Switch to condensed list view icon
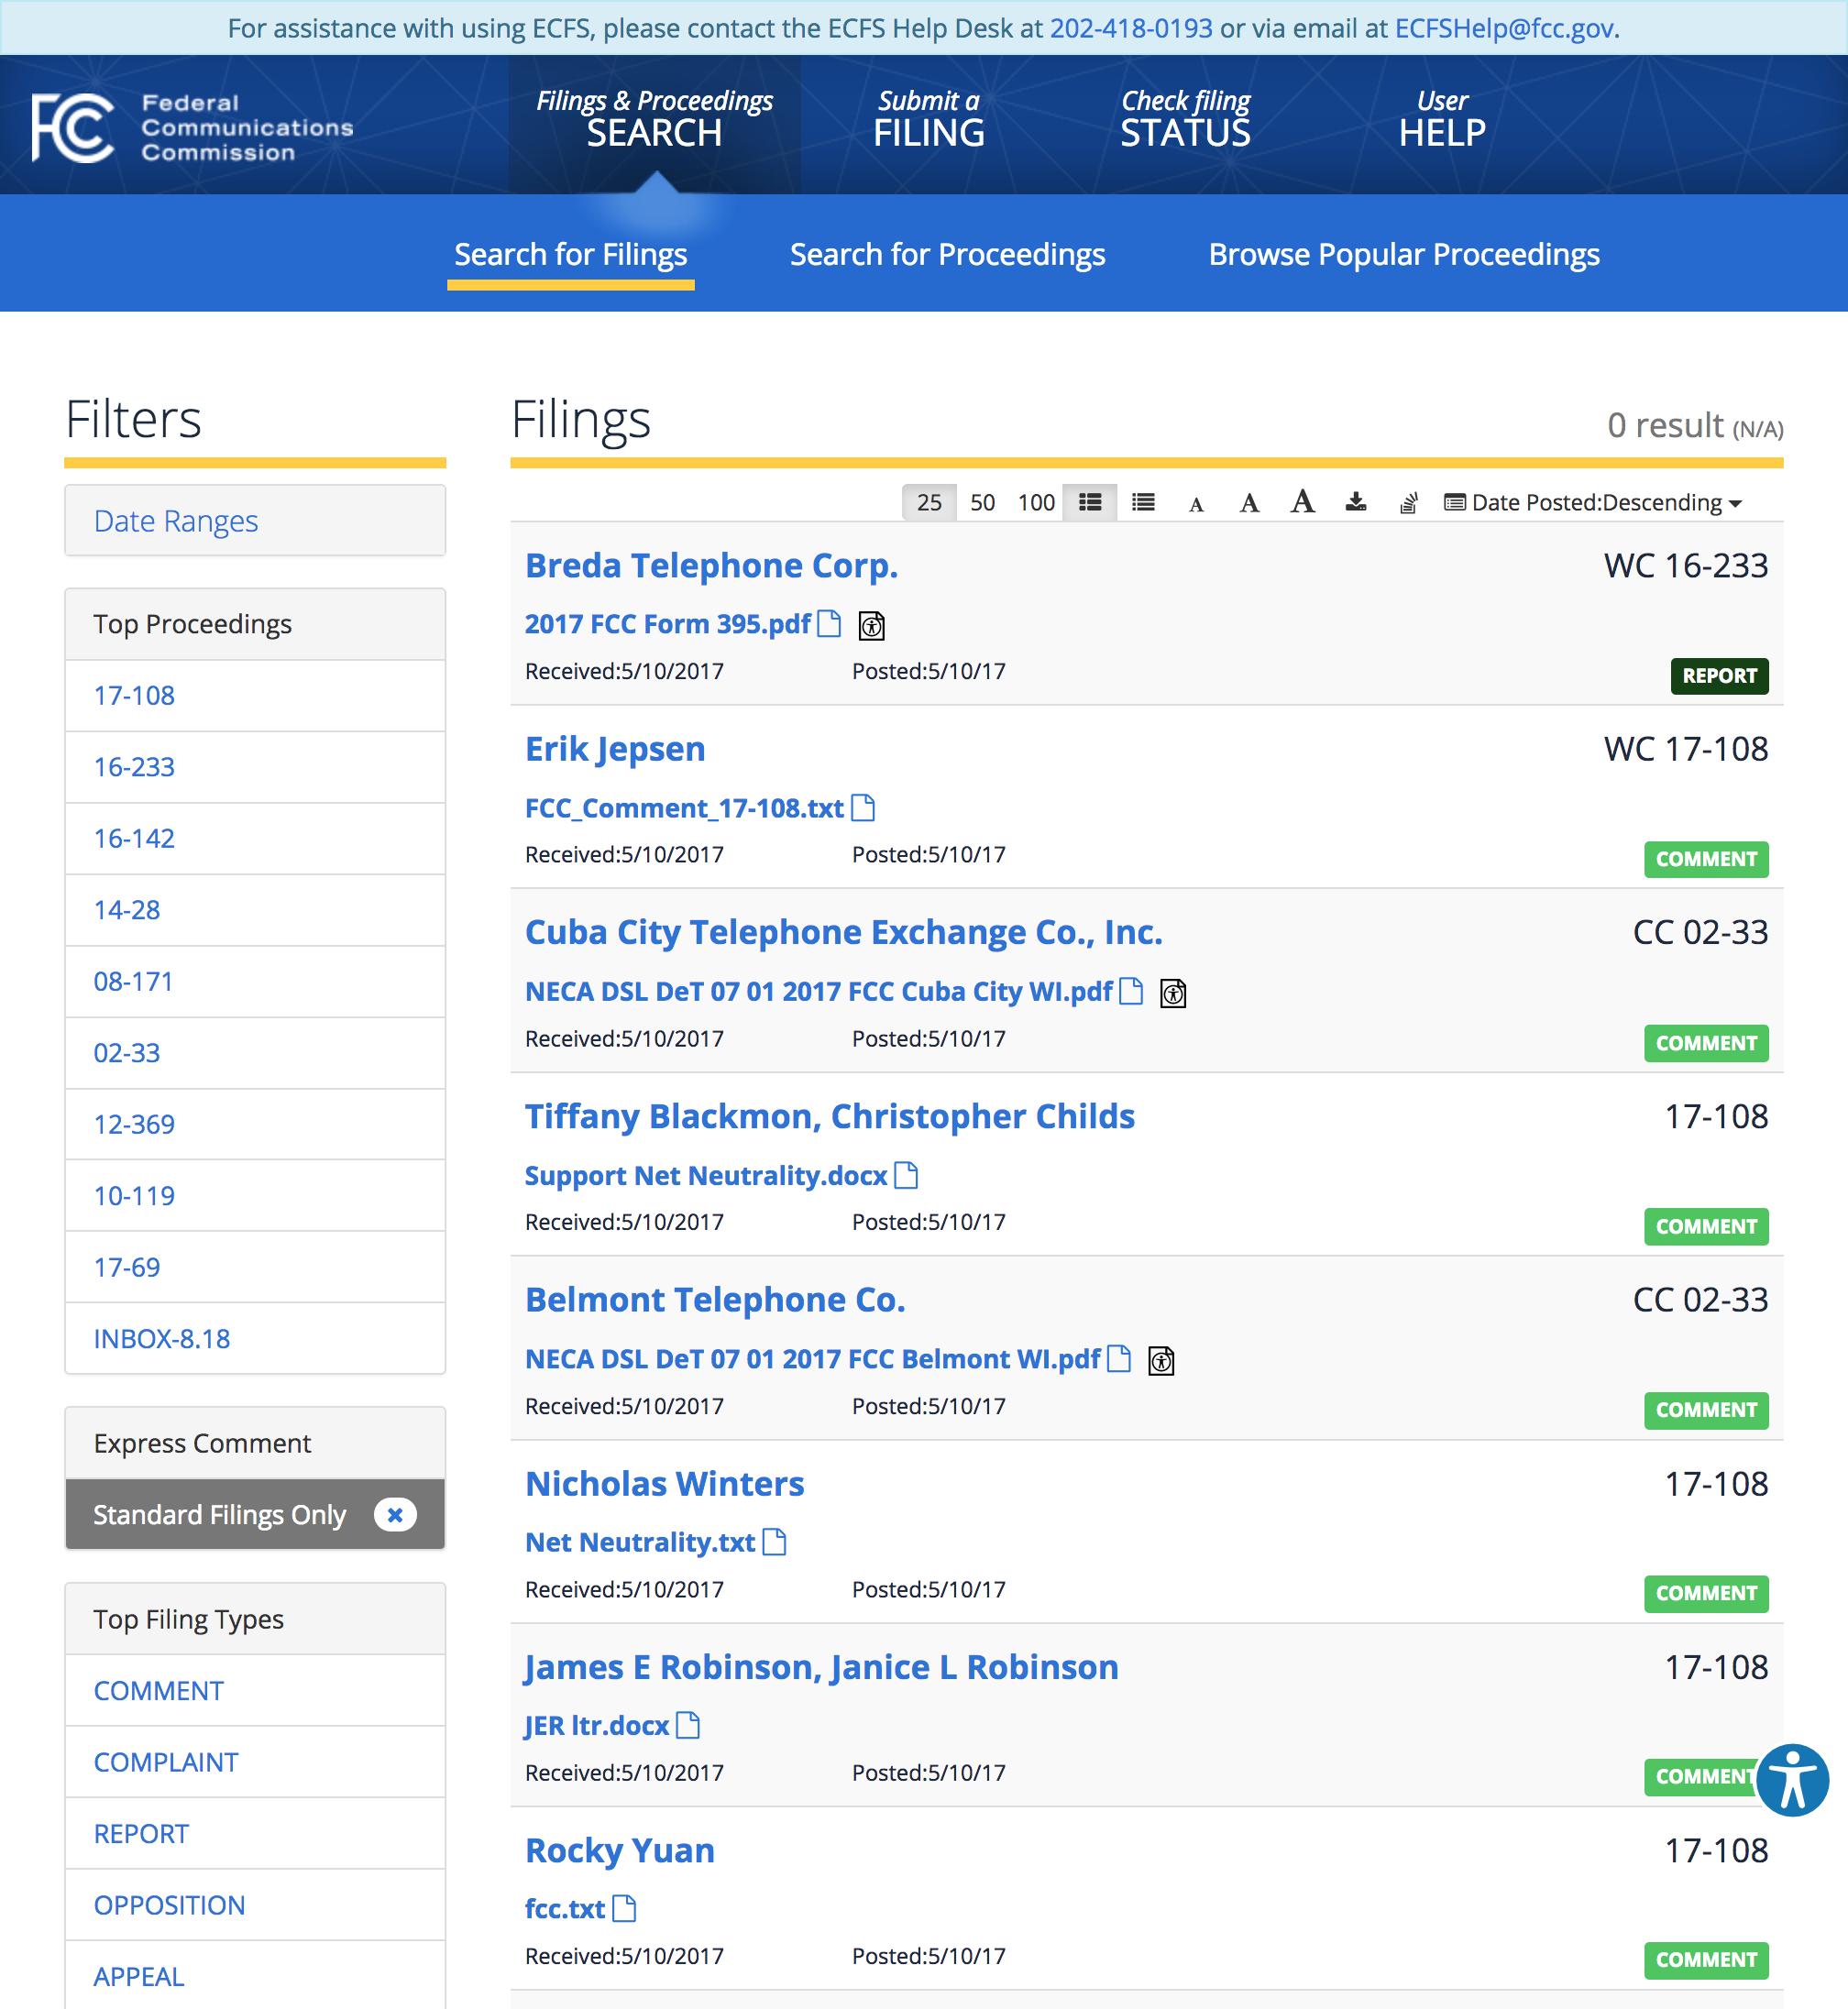 click(1143, 502)
